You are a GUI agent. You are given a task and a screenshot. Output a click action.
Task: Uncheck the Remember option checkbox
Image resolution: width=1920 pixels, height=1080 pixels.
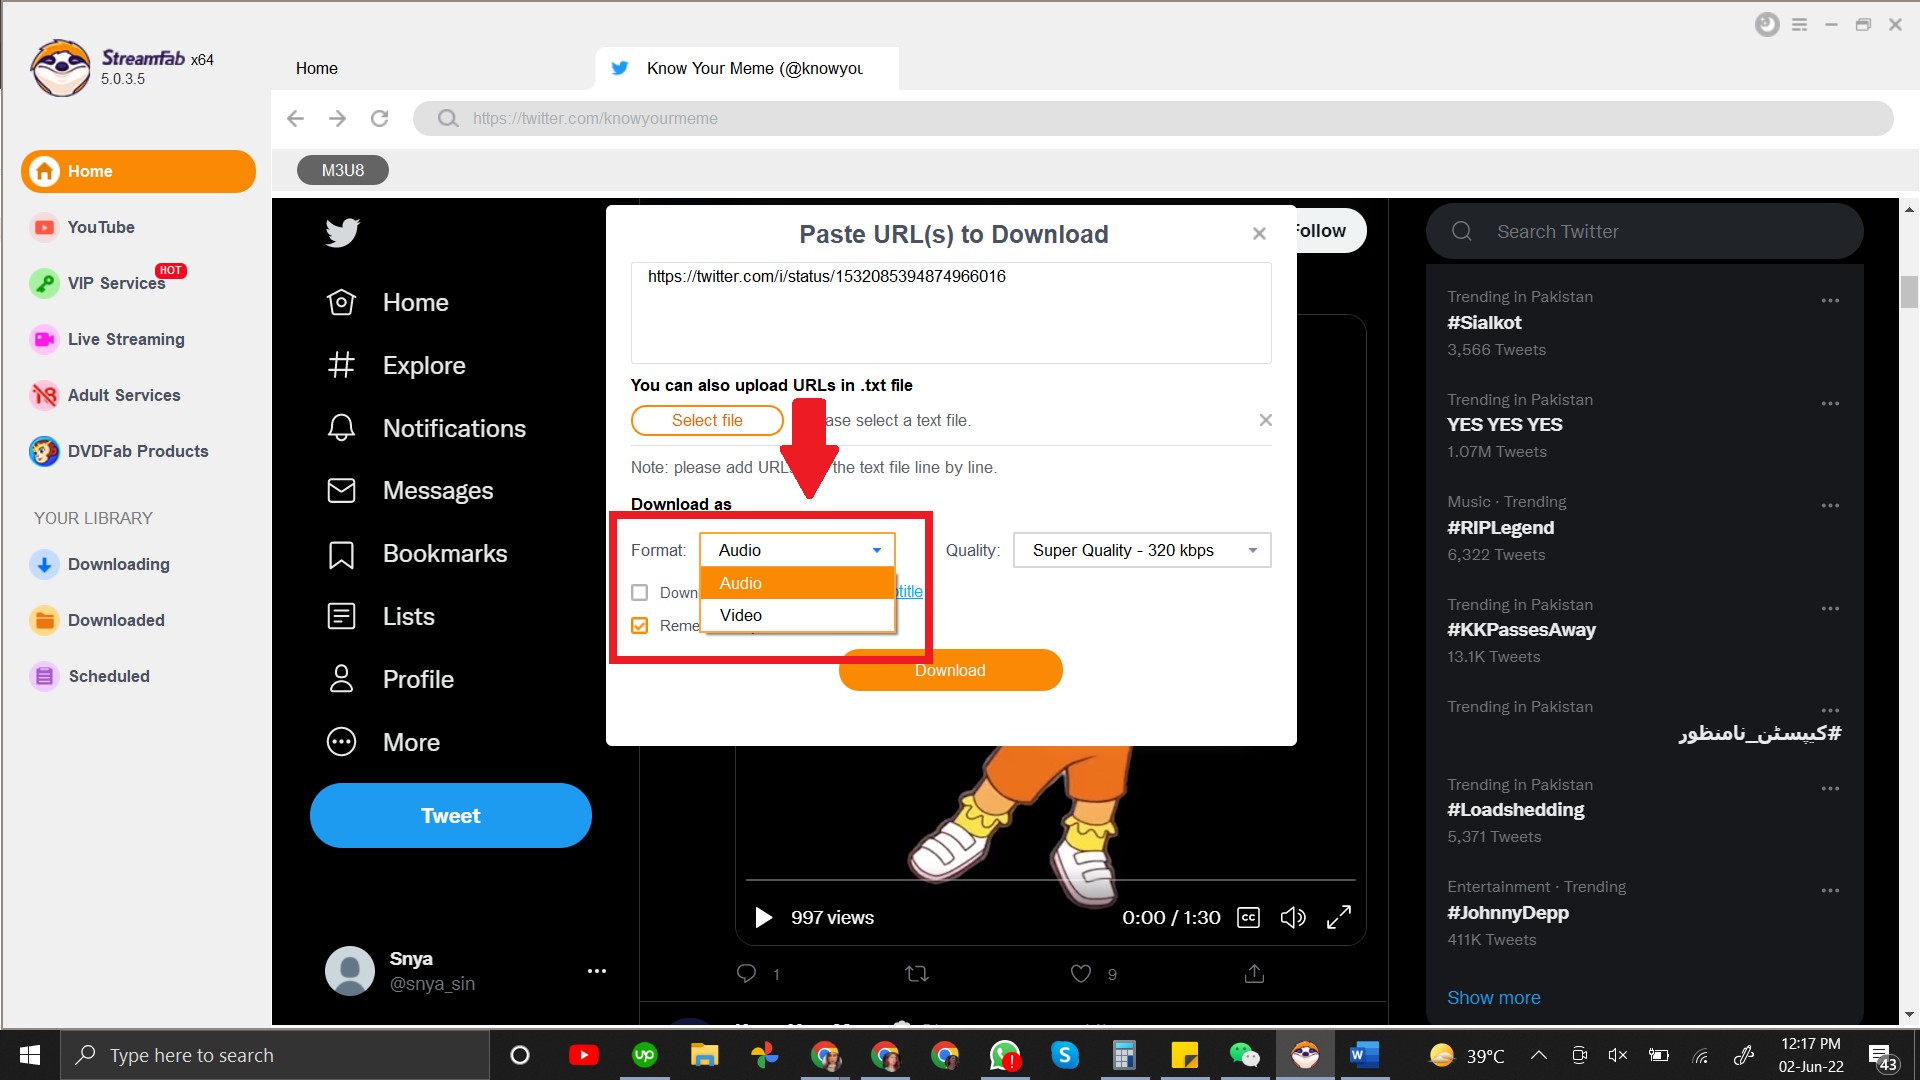coord(640,625)
